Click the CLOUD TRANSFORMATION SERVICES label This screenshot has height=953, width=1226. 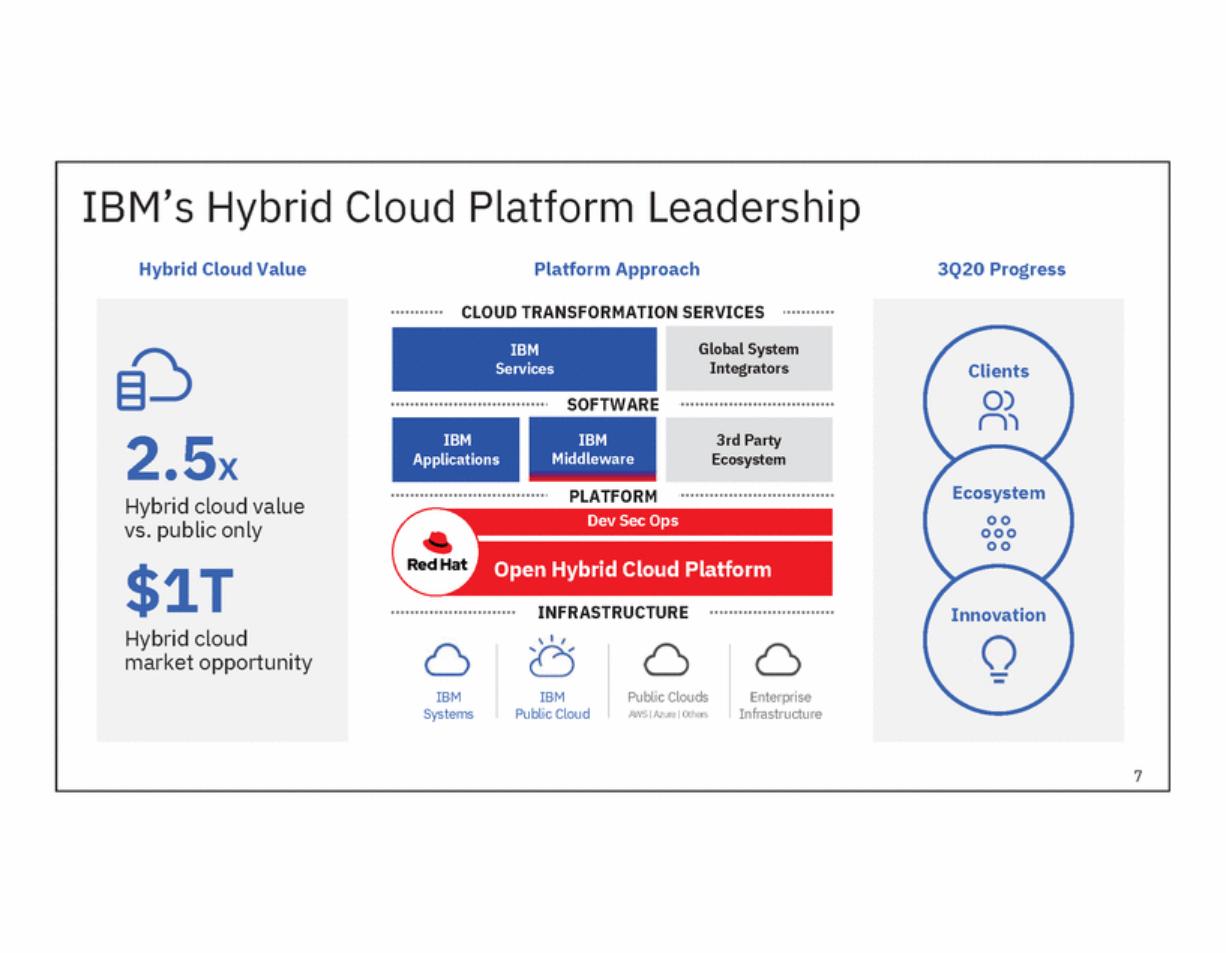coord(612,312)
